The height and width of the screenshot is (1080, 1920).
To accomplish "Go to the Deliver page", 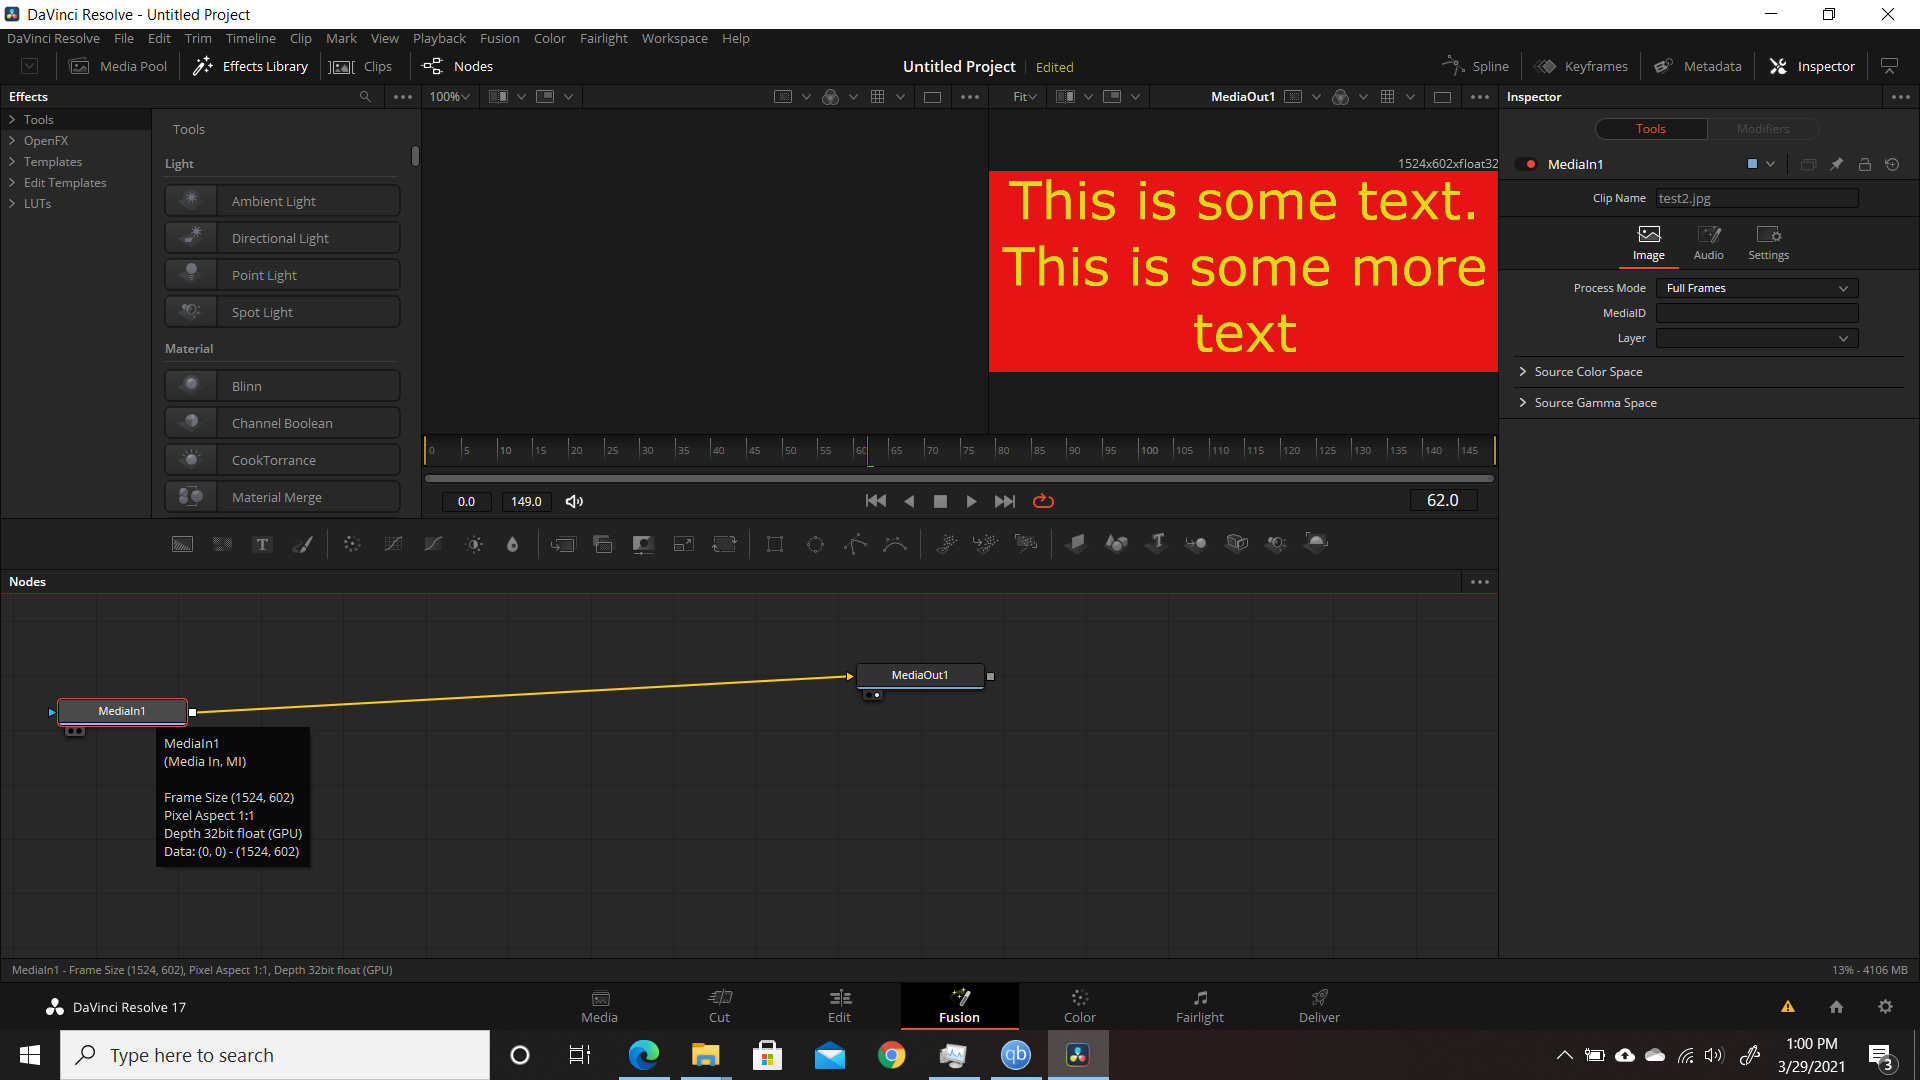I will click(x=1319, y=1006).
